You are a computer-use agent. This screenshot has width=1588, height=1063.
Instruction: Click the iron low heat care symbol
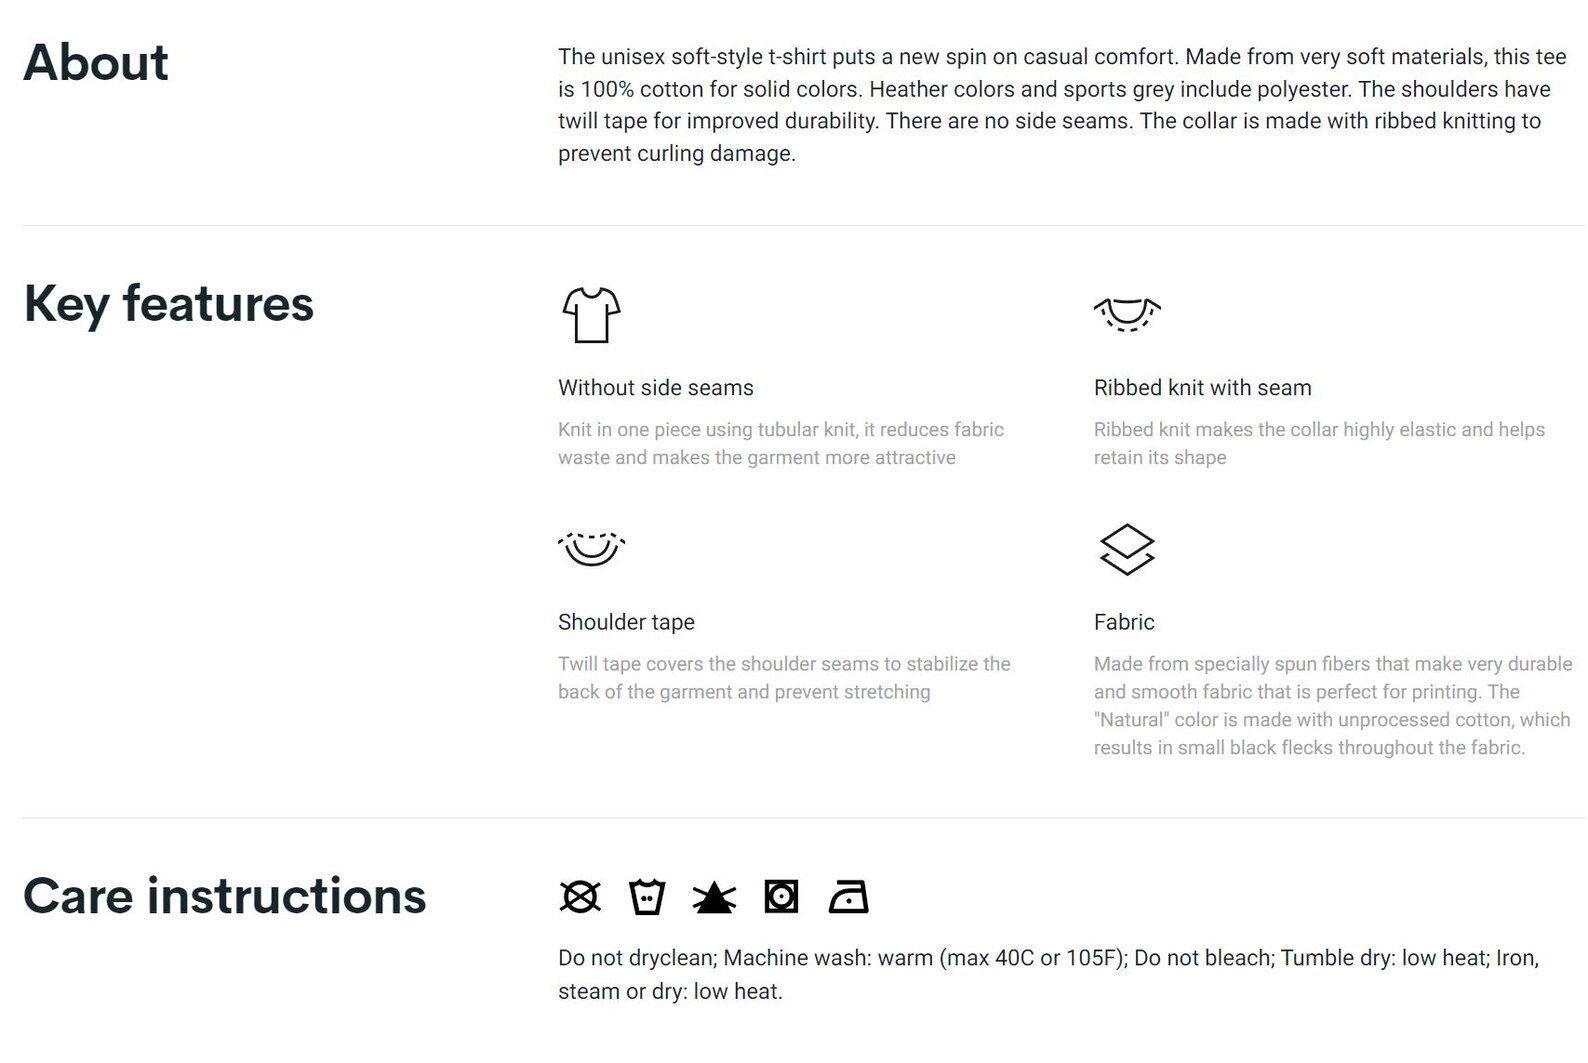tap(849, 897)
